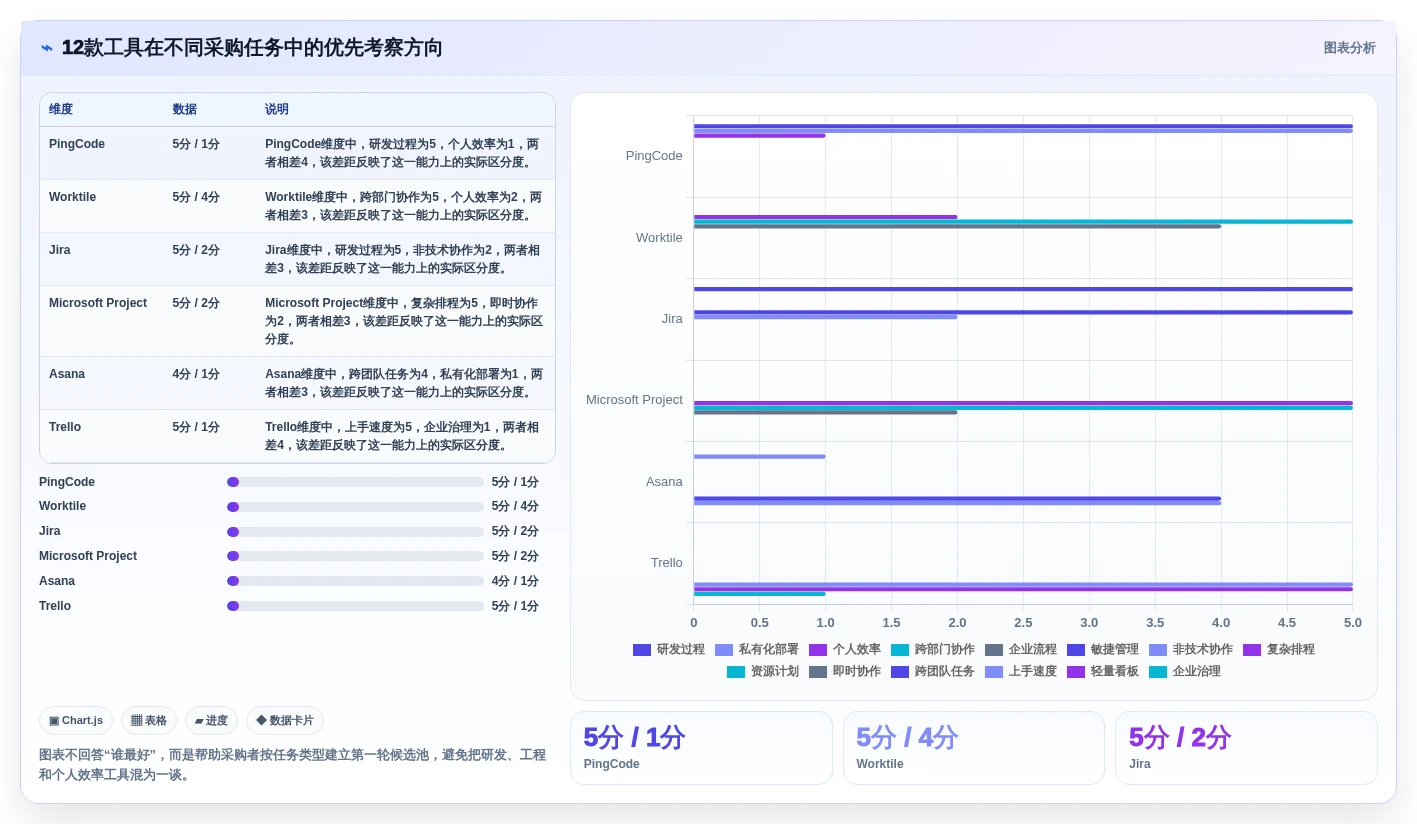The height and width of the screenshot is (824, 1417).
Task: Click Asana's short light-blue 私有化部署 bar
Action: [759, 456]
